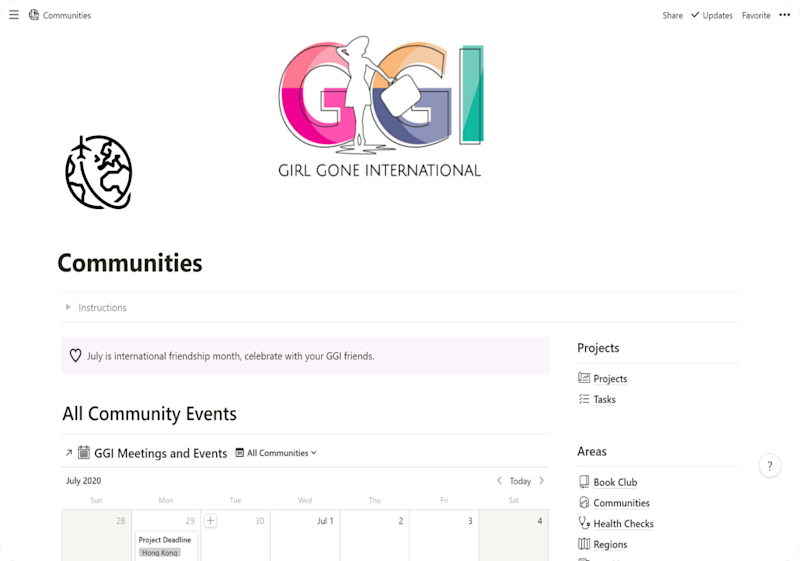Screen dimensions: 800x561
Task: Click the globe and airplane page icon
Action: point(99,172)
